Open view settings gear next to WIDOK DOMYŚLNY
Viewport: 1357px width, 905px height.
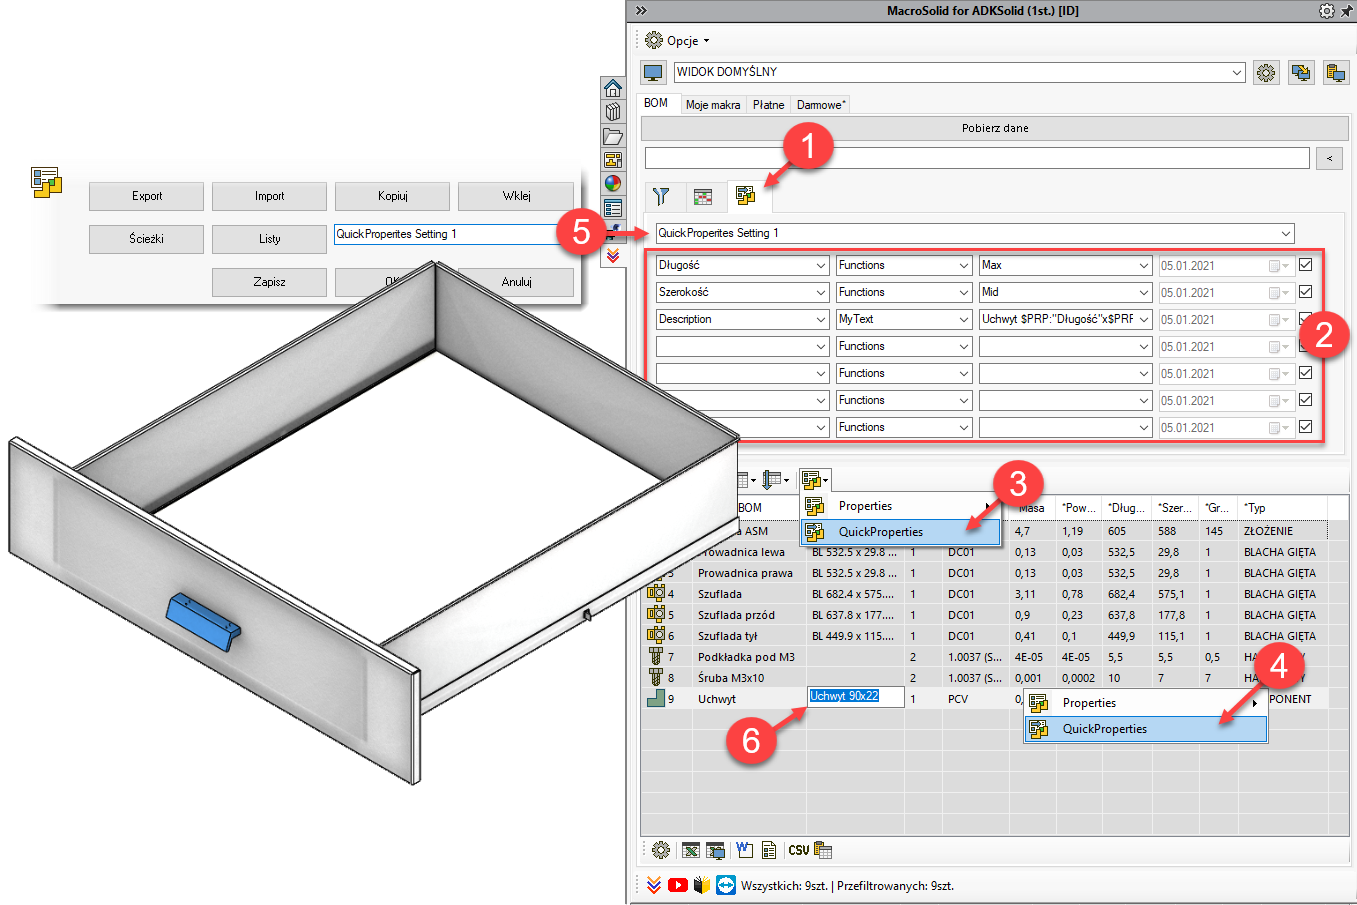coord(1267,73)
